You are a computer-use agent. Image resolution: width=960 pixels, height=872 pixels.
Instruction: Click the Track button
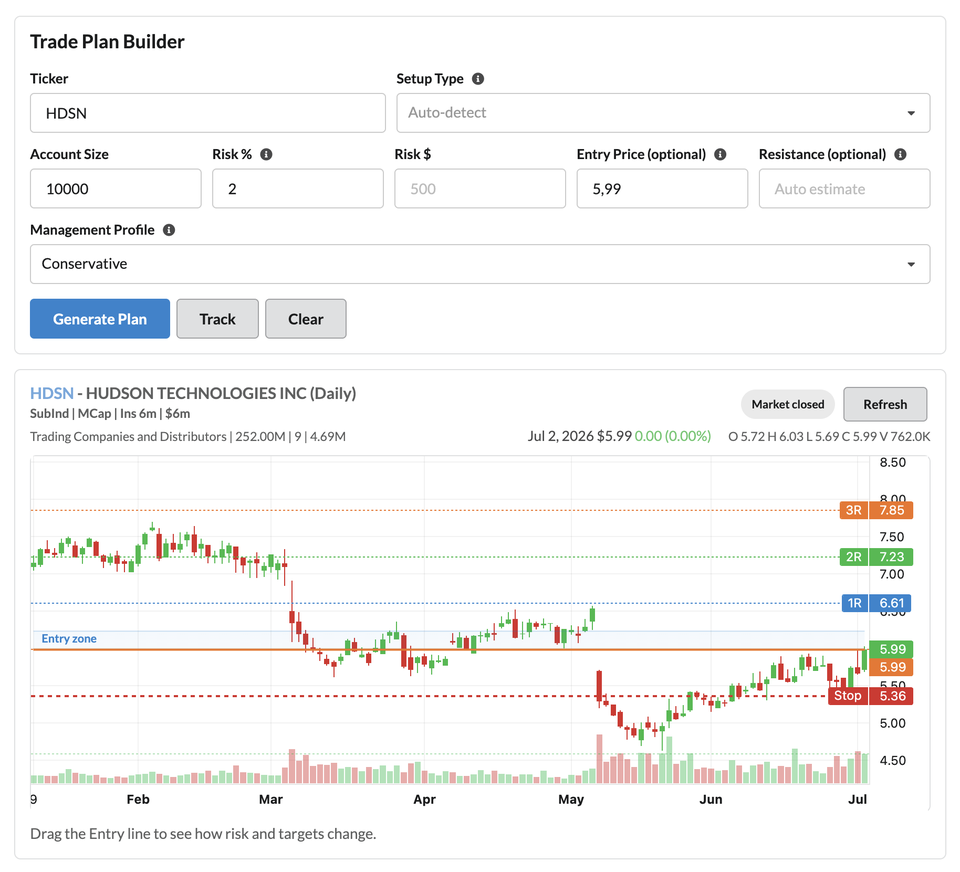pos(217,318)
